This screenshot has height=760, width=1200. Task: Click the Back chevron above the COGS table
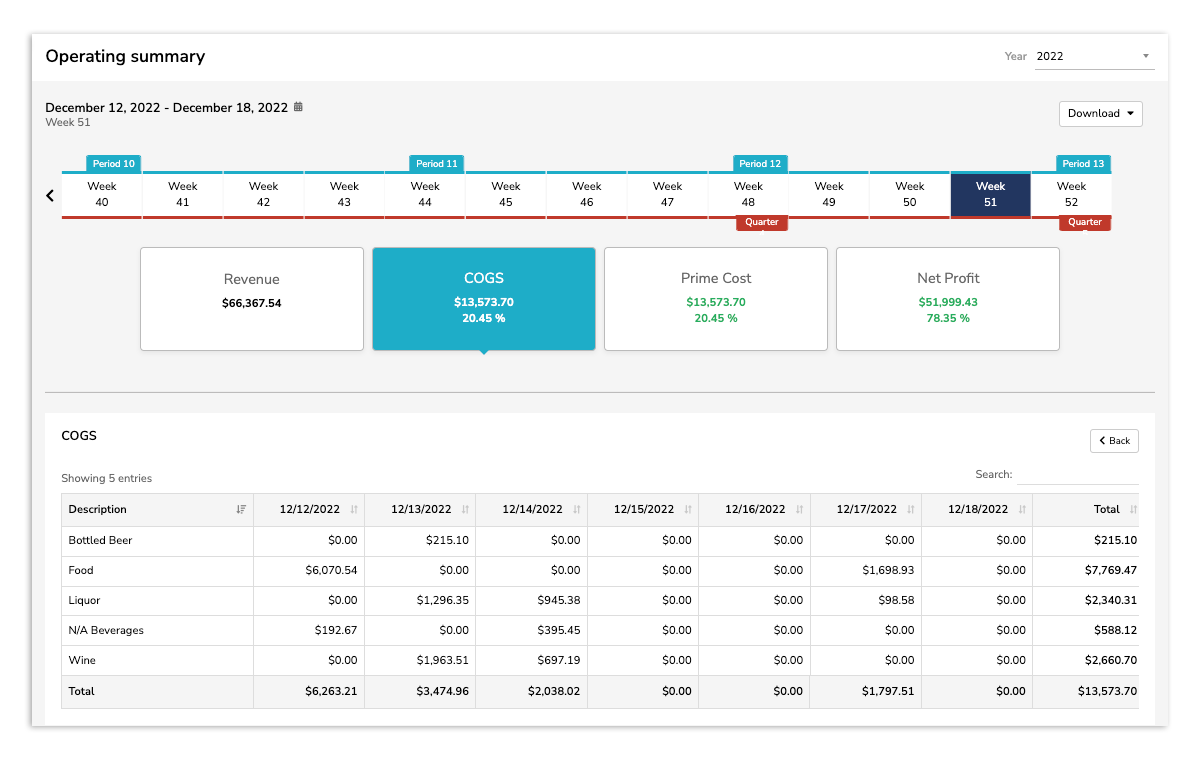pyautogui.click(x=1113, y=440)
